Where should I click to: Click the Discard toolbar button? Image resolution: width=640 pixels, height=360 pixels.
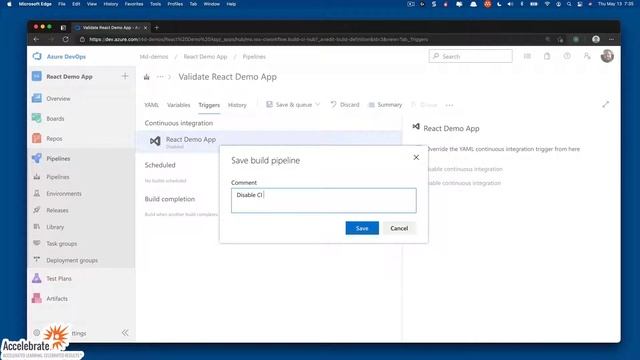[x=345, y=105]
